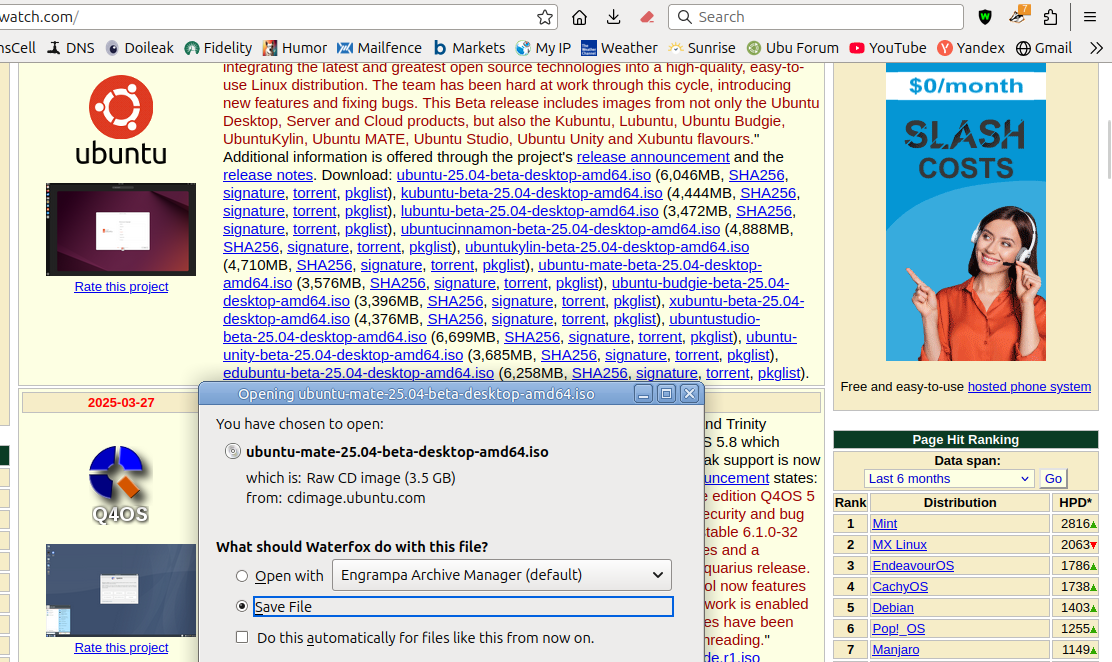This screenshot has width=1112, height=662.
Task: Click Rate this project under Ubuntu
Action: [x=121, y=287]
